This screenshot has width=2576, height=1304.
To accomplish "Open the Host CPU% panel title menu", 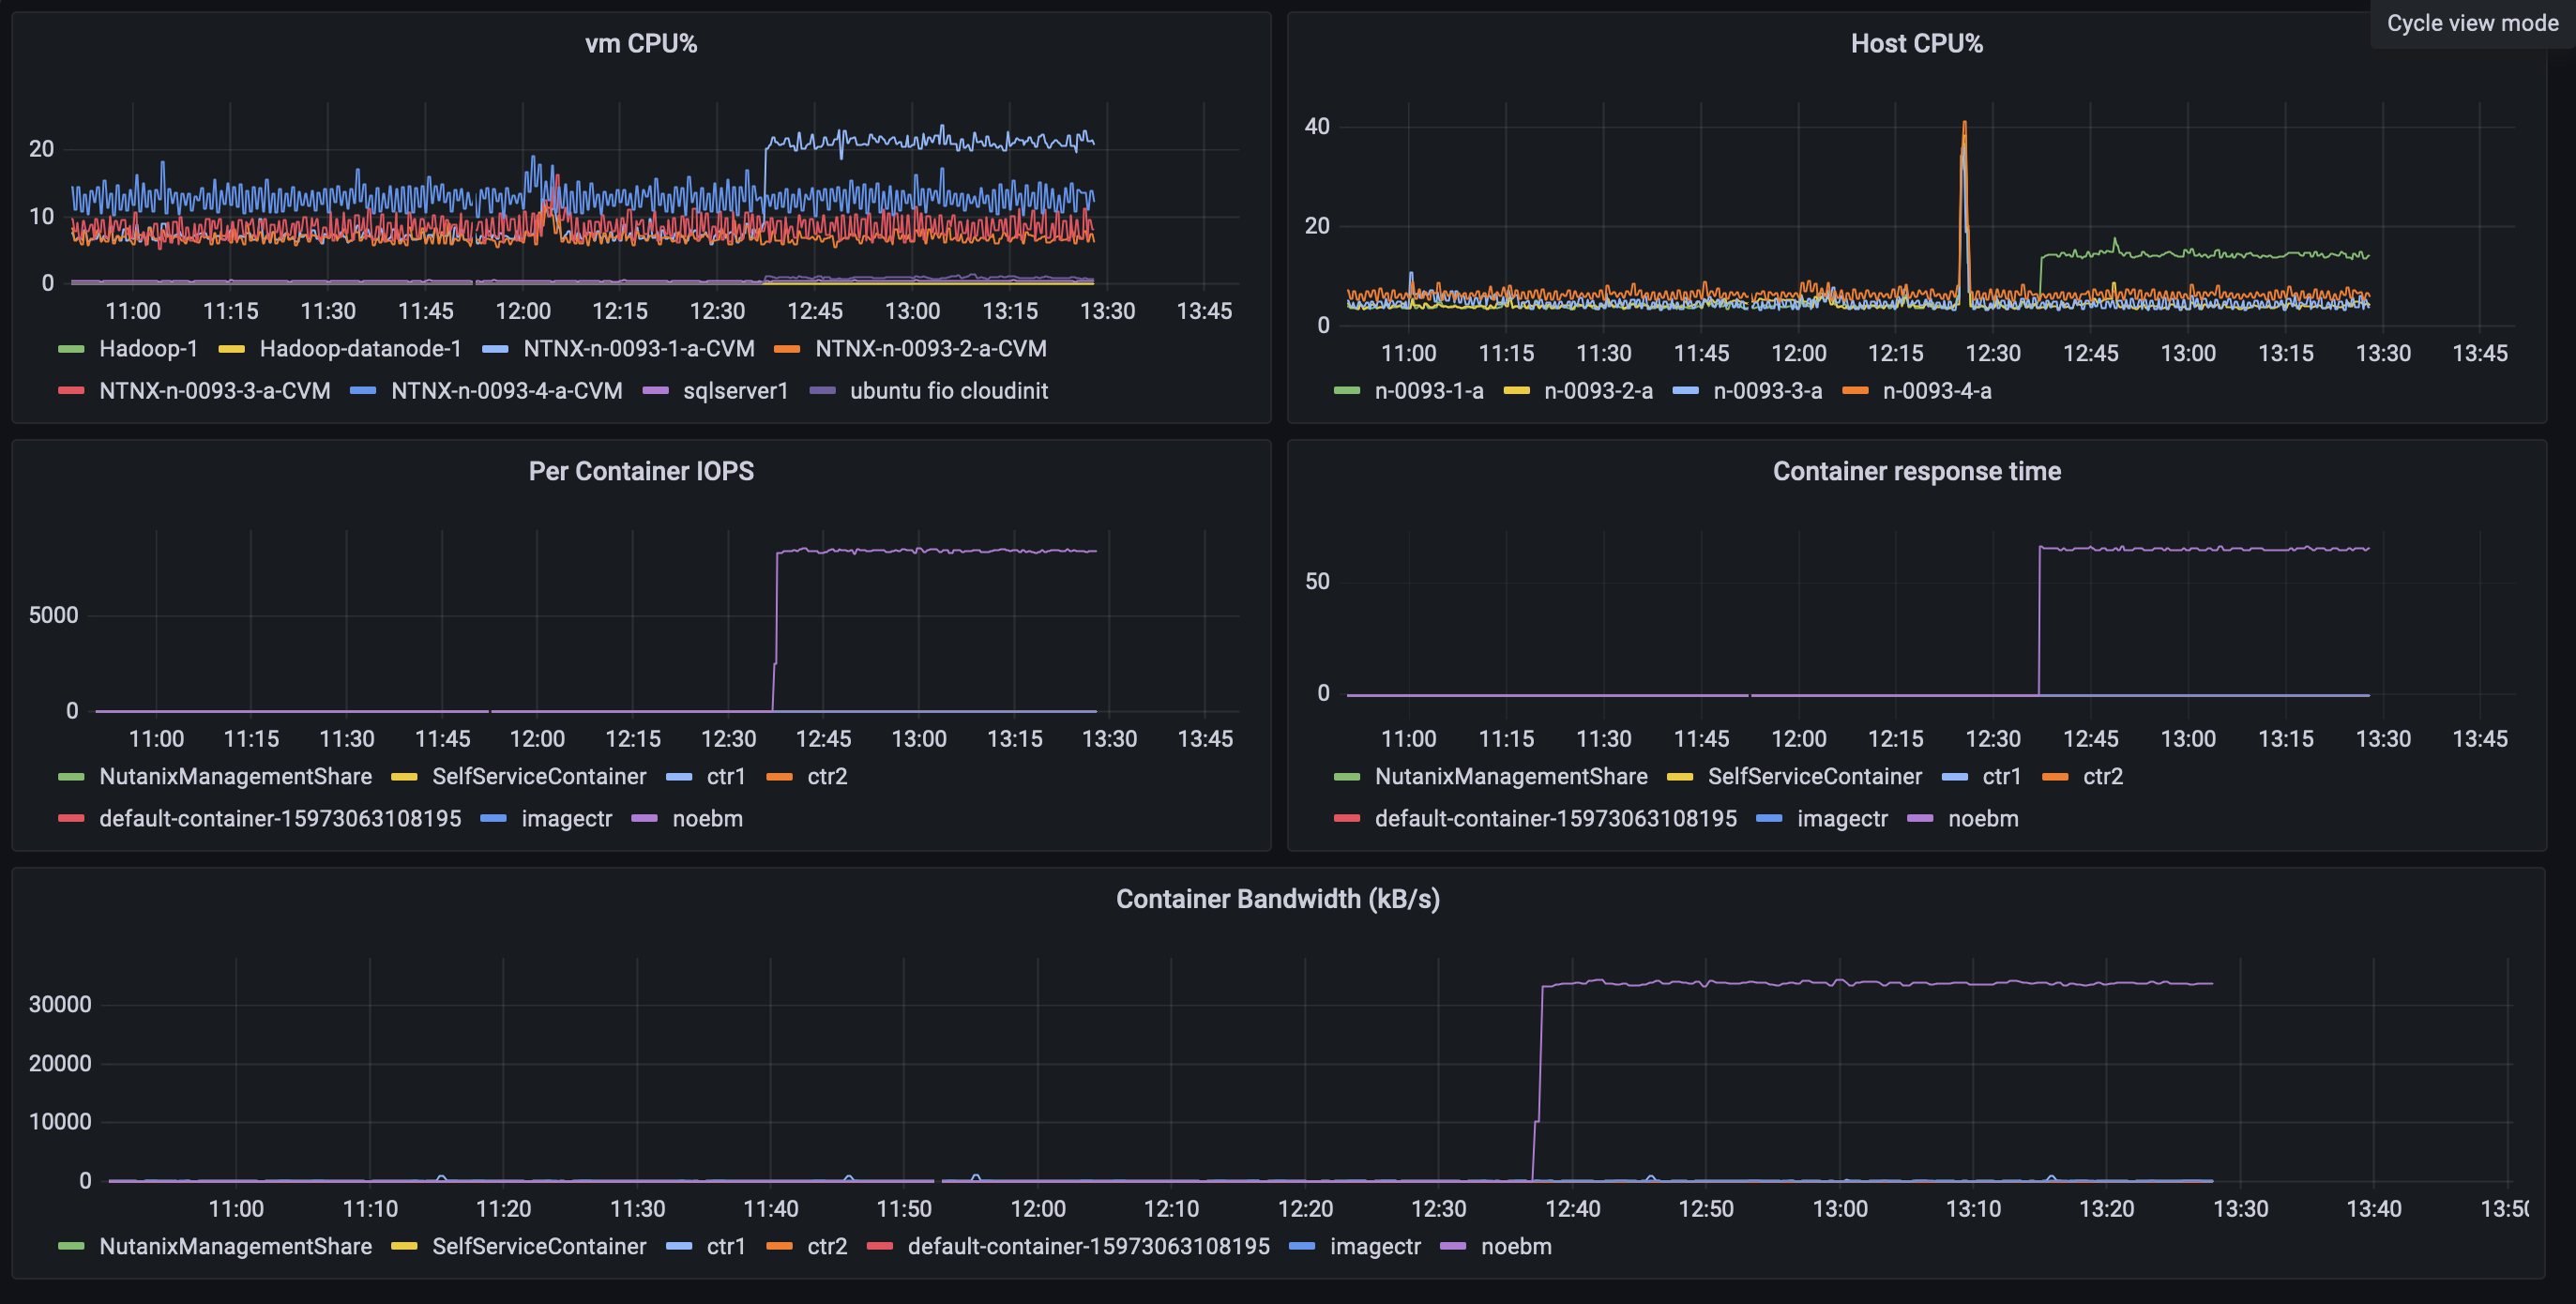I will click(x=1915, y=44).
